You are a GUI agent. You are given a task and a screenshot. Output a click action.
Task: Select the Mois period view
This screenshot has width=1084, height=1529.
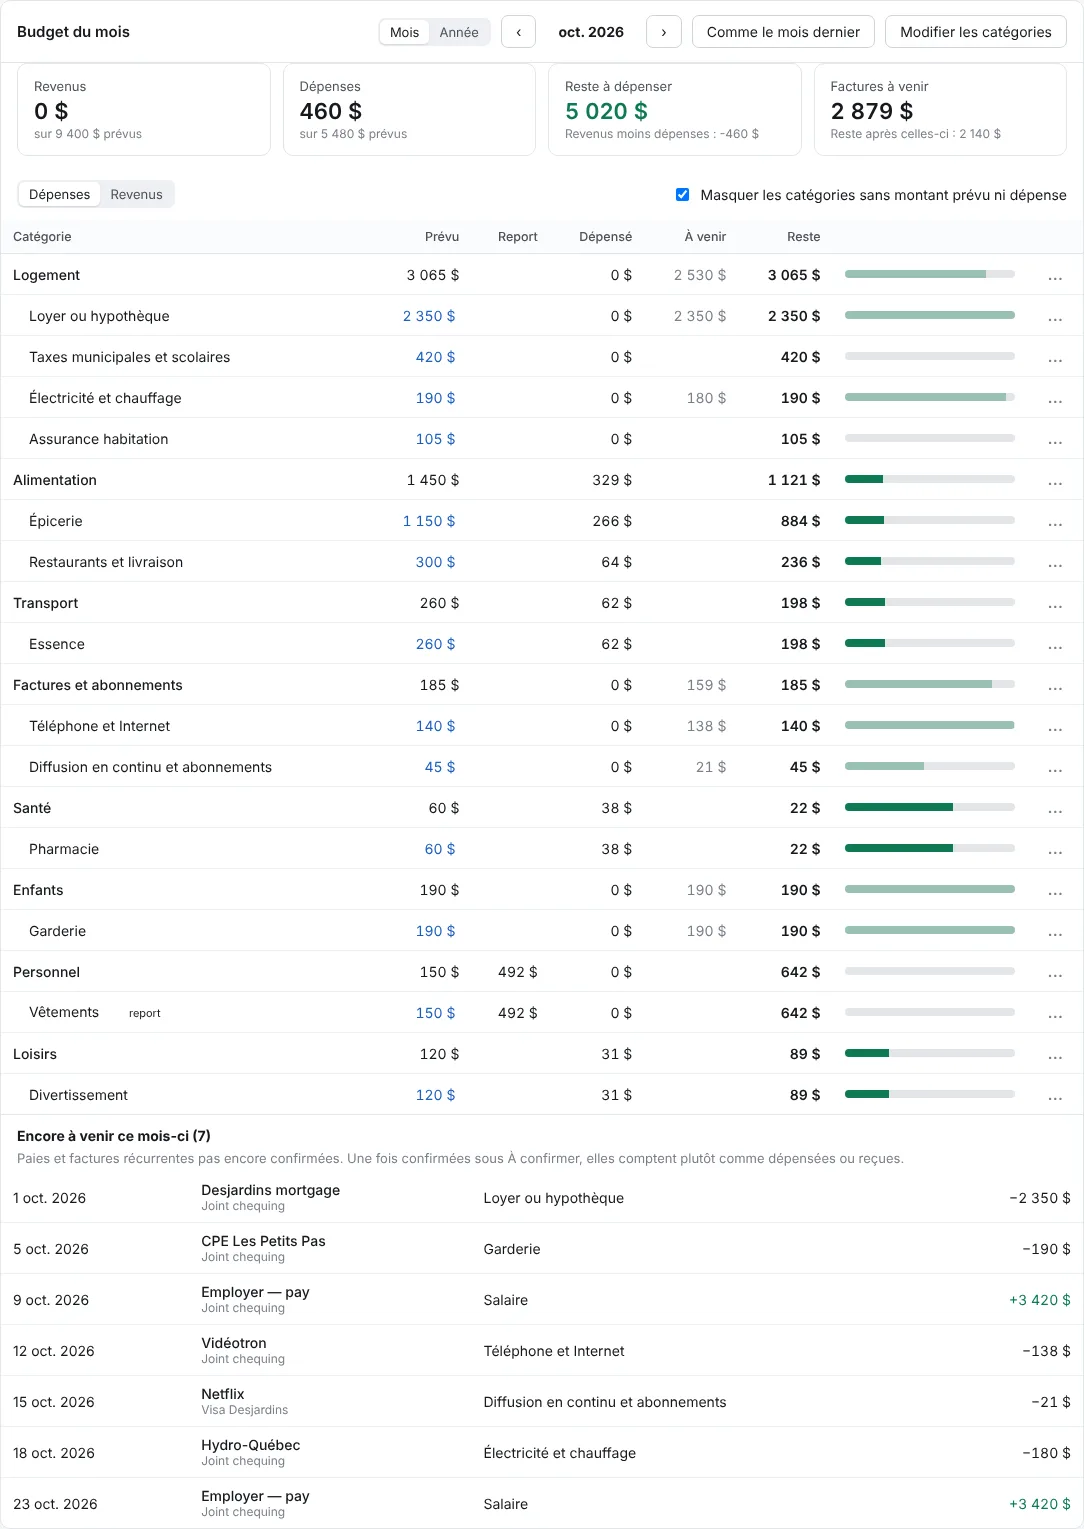[x=404, y=32]
